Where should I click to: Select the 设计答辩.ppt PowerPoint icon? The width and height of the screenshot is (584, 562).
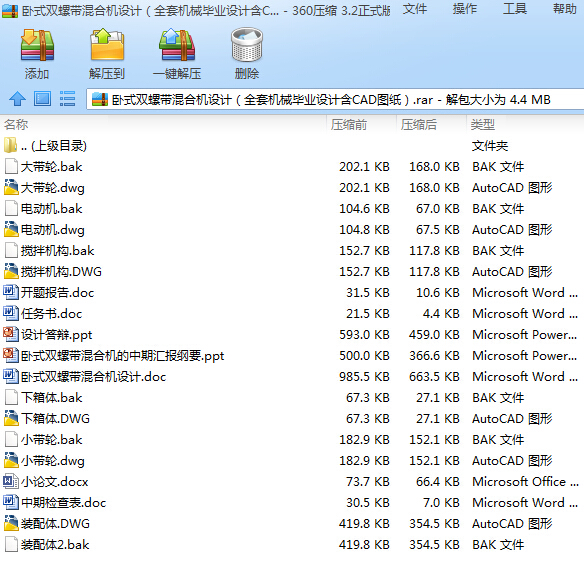(11, 334)
